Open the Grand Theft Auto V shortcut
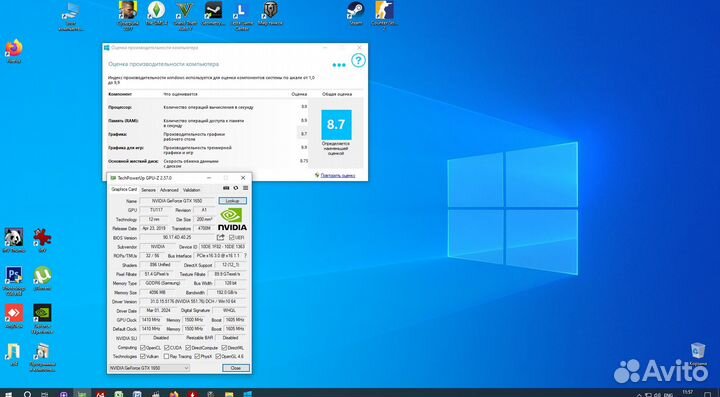This screenshot has width=720, height=397. pyautogui.click(x=186, y=15)
